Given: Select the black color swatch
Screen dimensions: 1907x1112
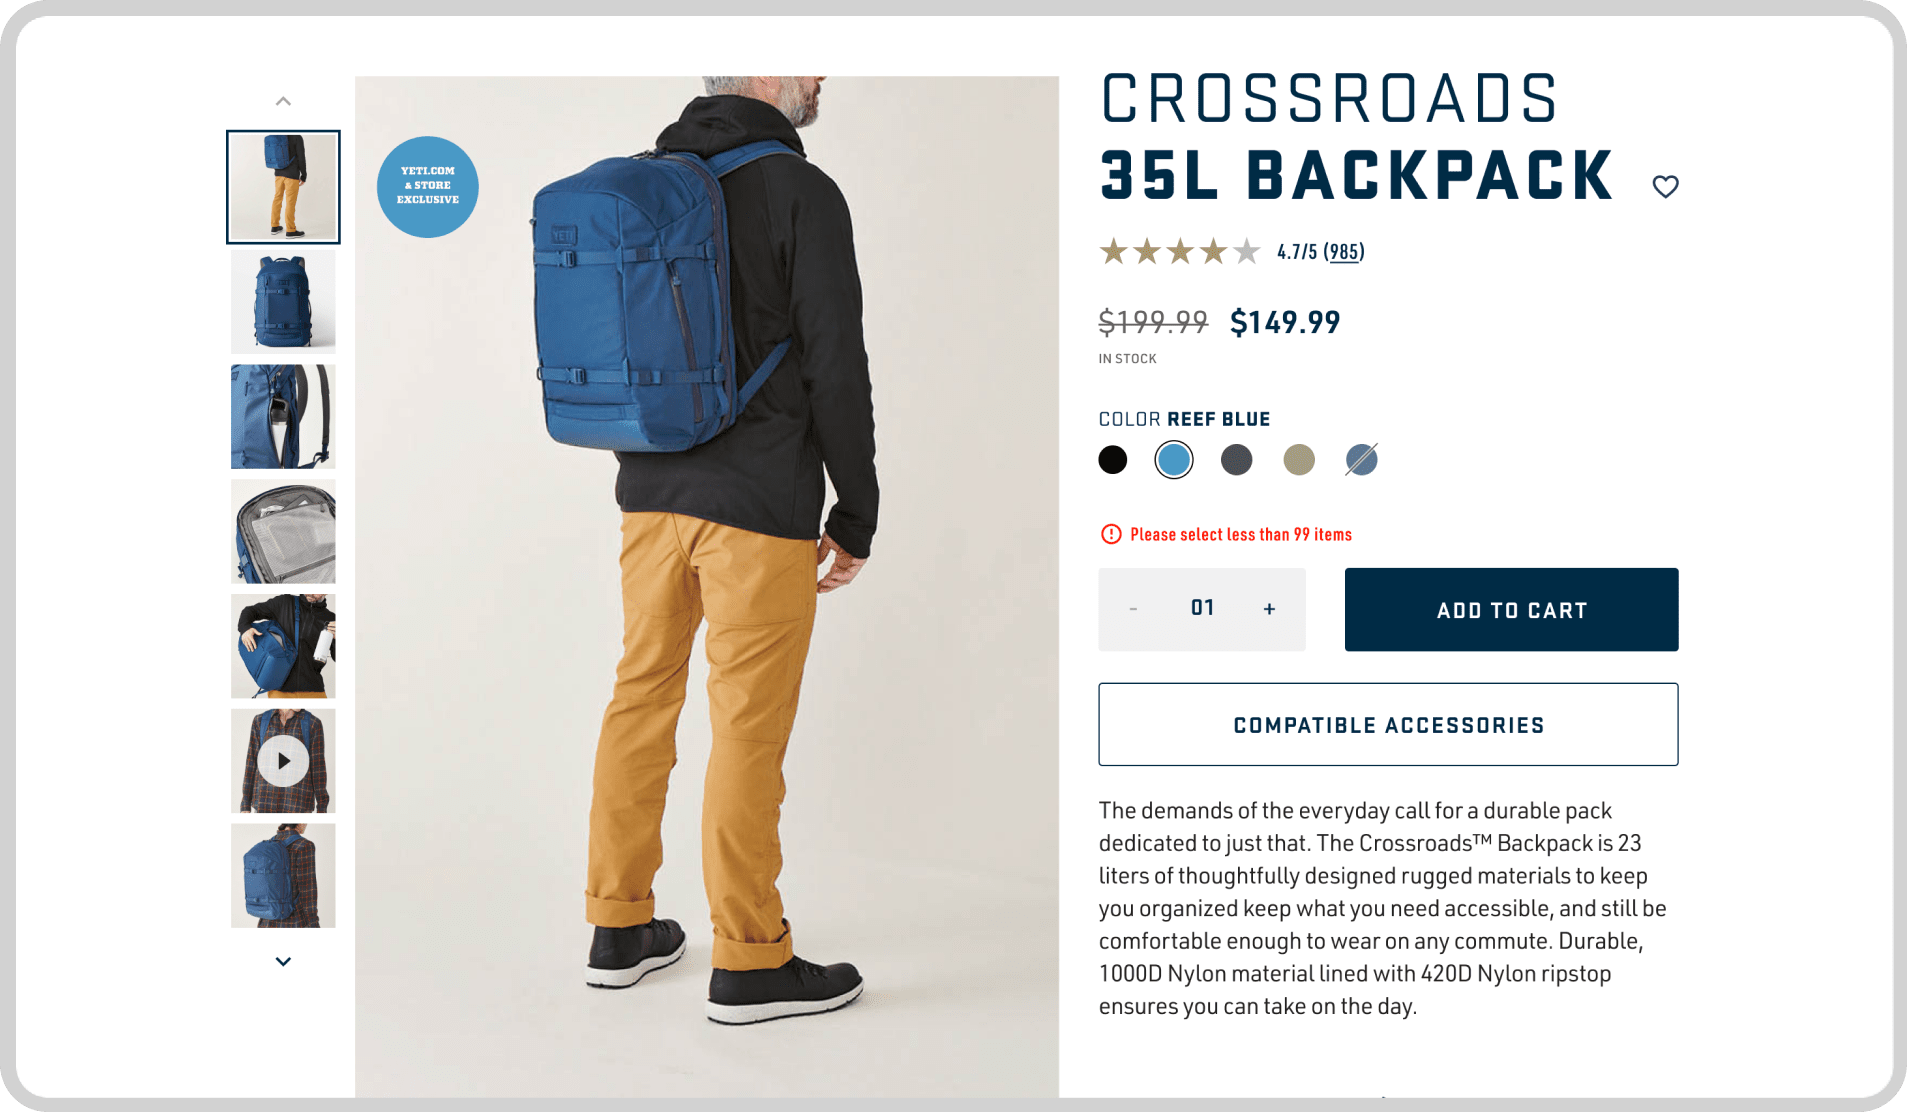Looking at the screenshot, I should pyautogui.click(x=1112, y=460).
